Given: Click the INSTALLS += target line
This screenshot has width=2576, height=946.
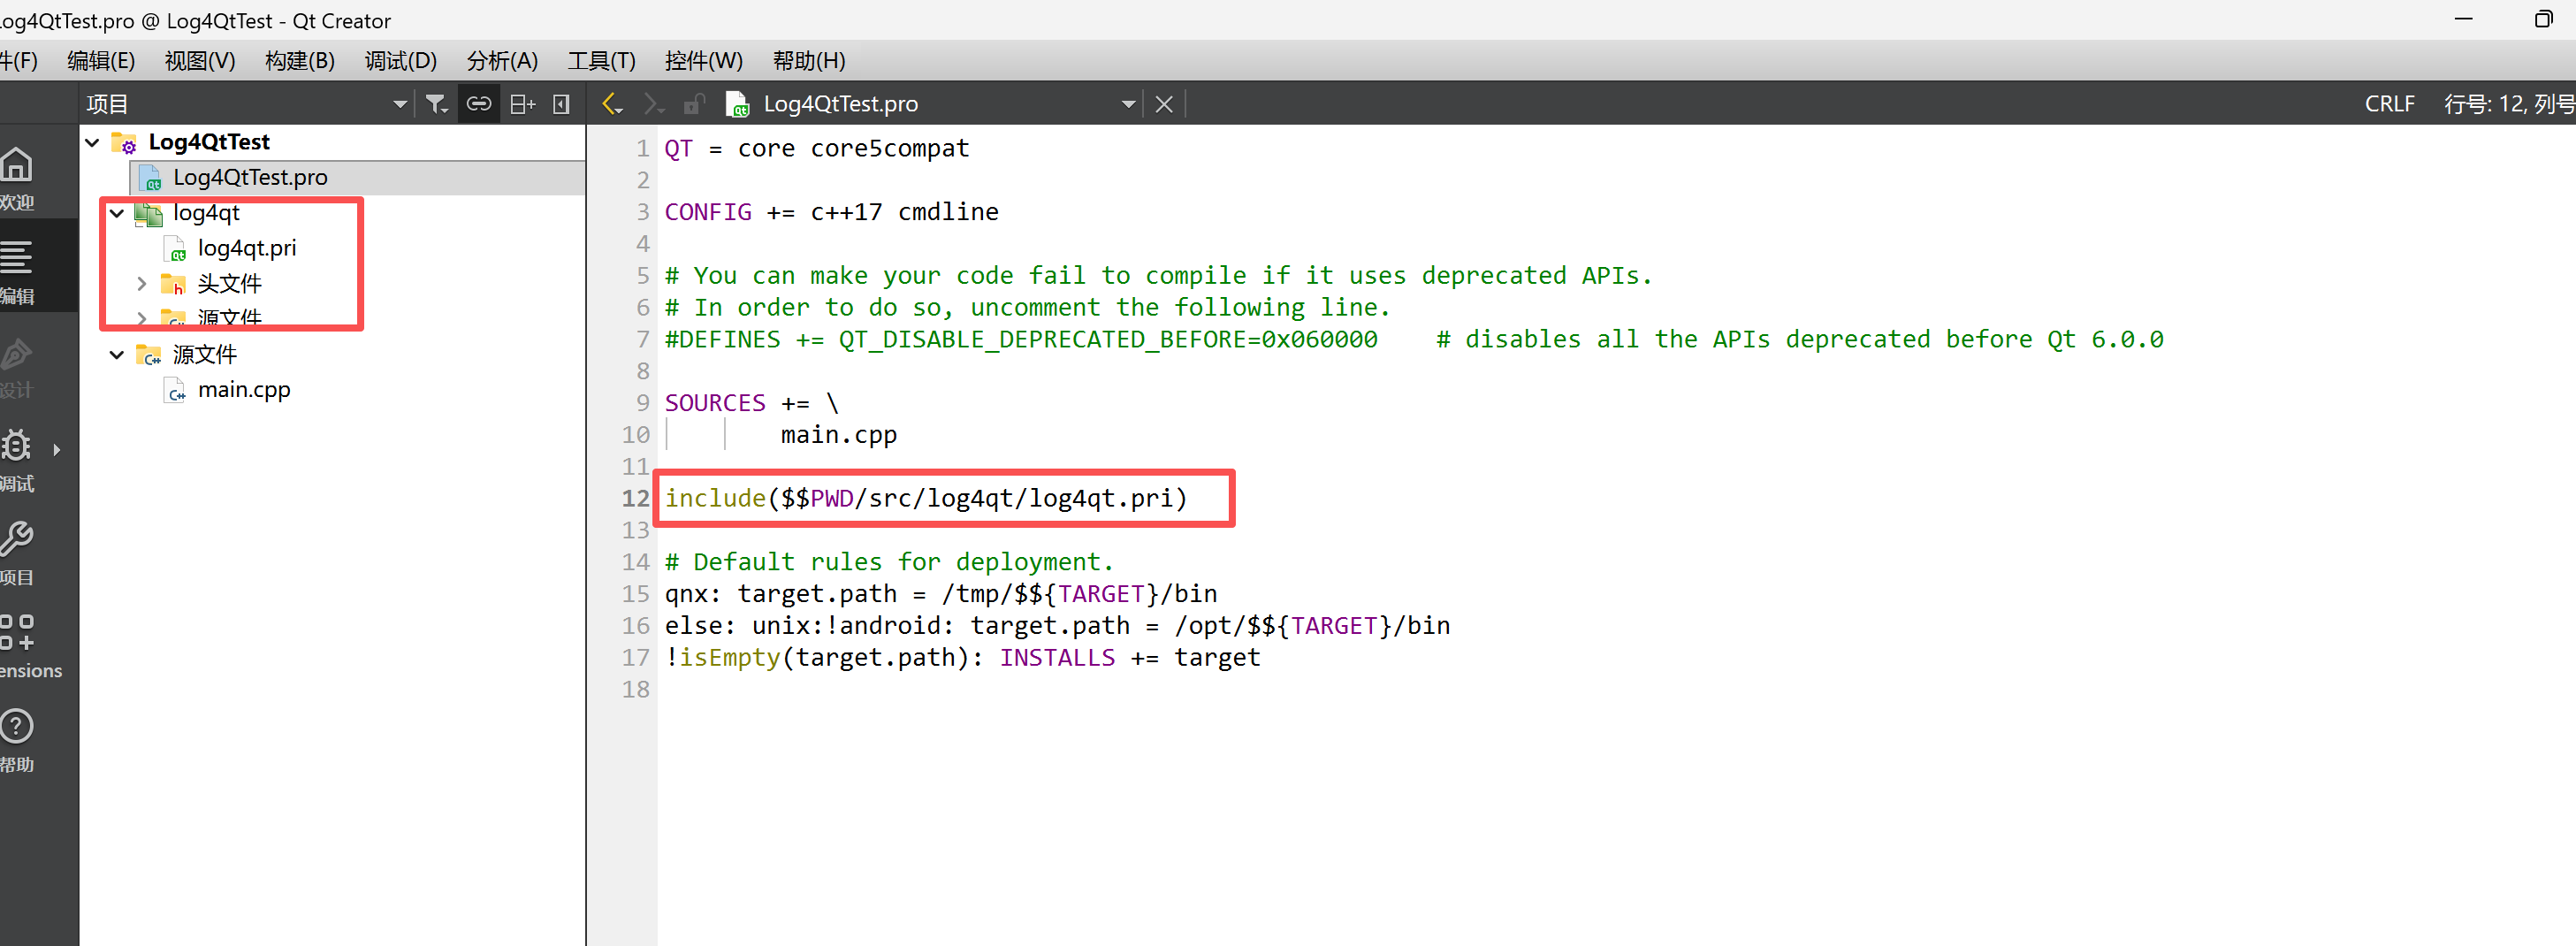Looking at the screenshot, I should [962, 658].
